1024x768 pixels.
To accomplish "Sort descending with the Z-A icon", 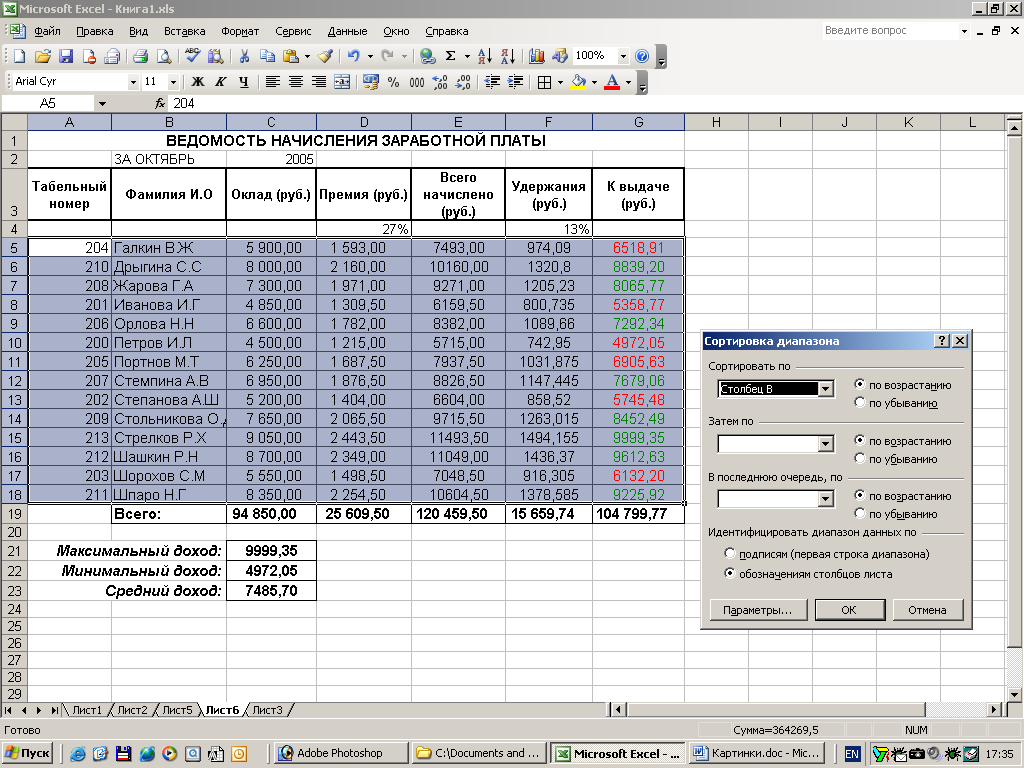I will point(508,56).
